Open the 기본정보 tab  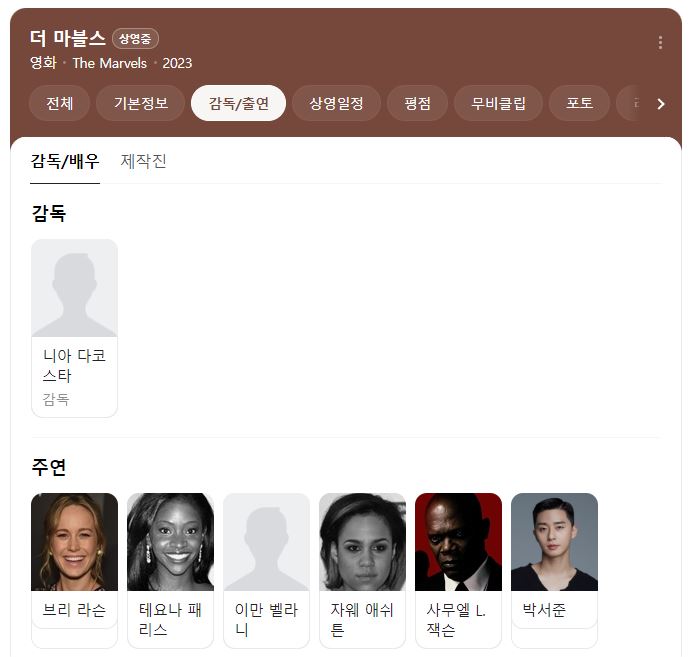pyautogui.click(x=140, y=103)
